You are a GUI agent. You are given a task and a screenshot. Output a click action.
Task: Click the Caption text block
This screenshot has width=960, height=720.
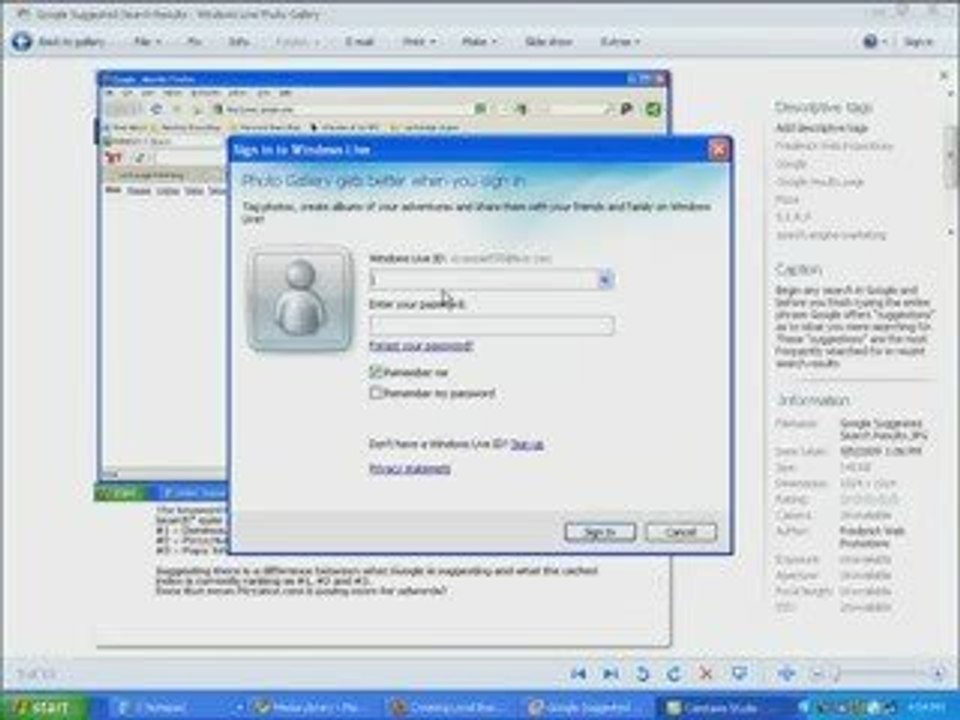[x=854, y=326]
